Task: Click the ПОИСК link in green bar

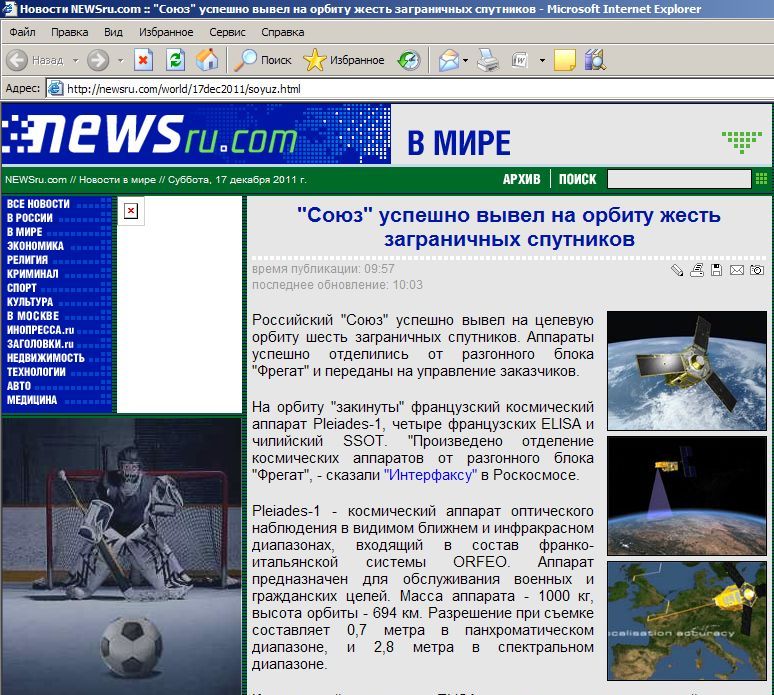Action: pos(577,179)
